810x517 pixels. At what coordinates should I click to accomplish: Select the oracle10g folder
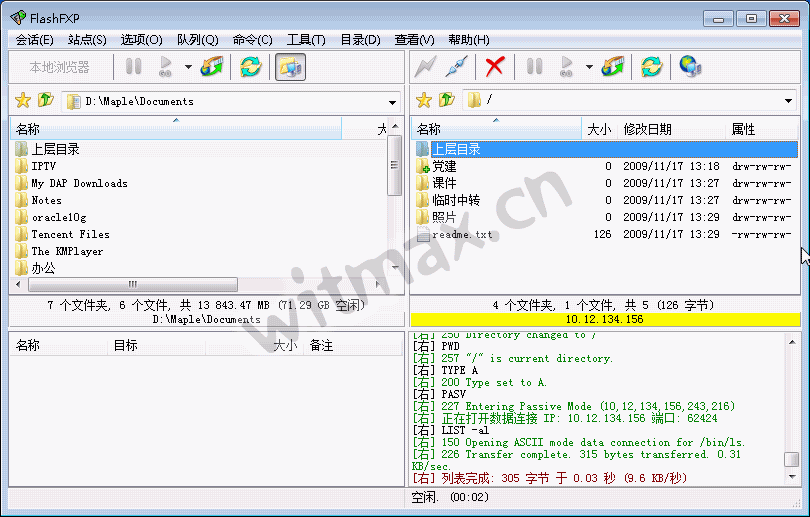pos(51,217)
